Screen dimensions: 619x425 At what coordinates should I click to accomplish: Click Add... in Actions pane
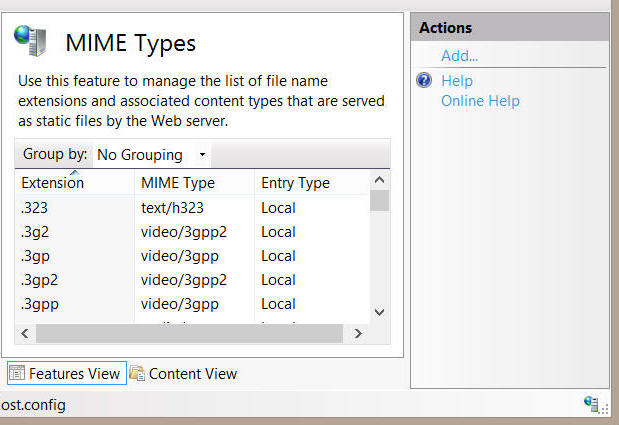pos(459,56)
